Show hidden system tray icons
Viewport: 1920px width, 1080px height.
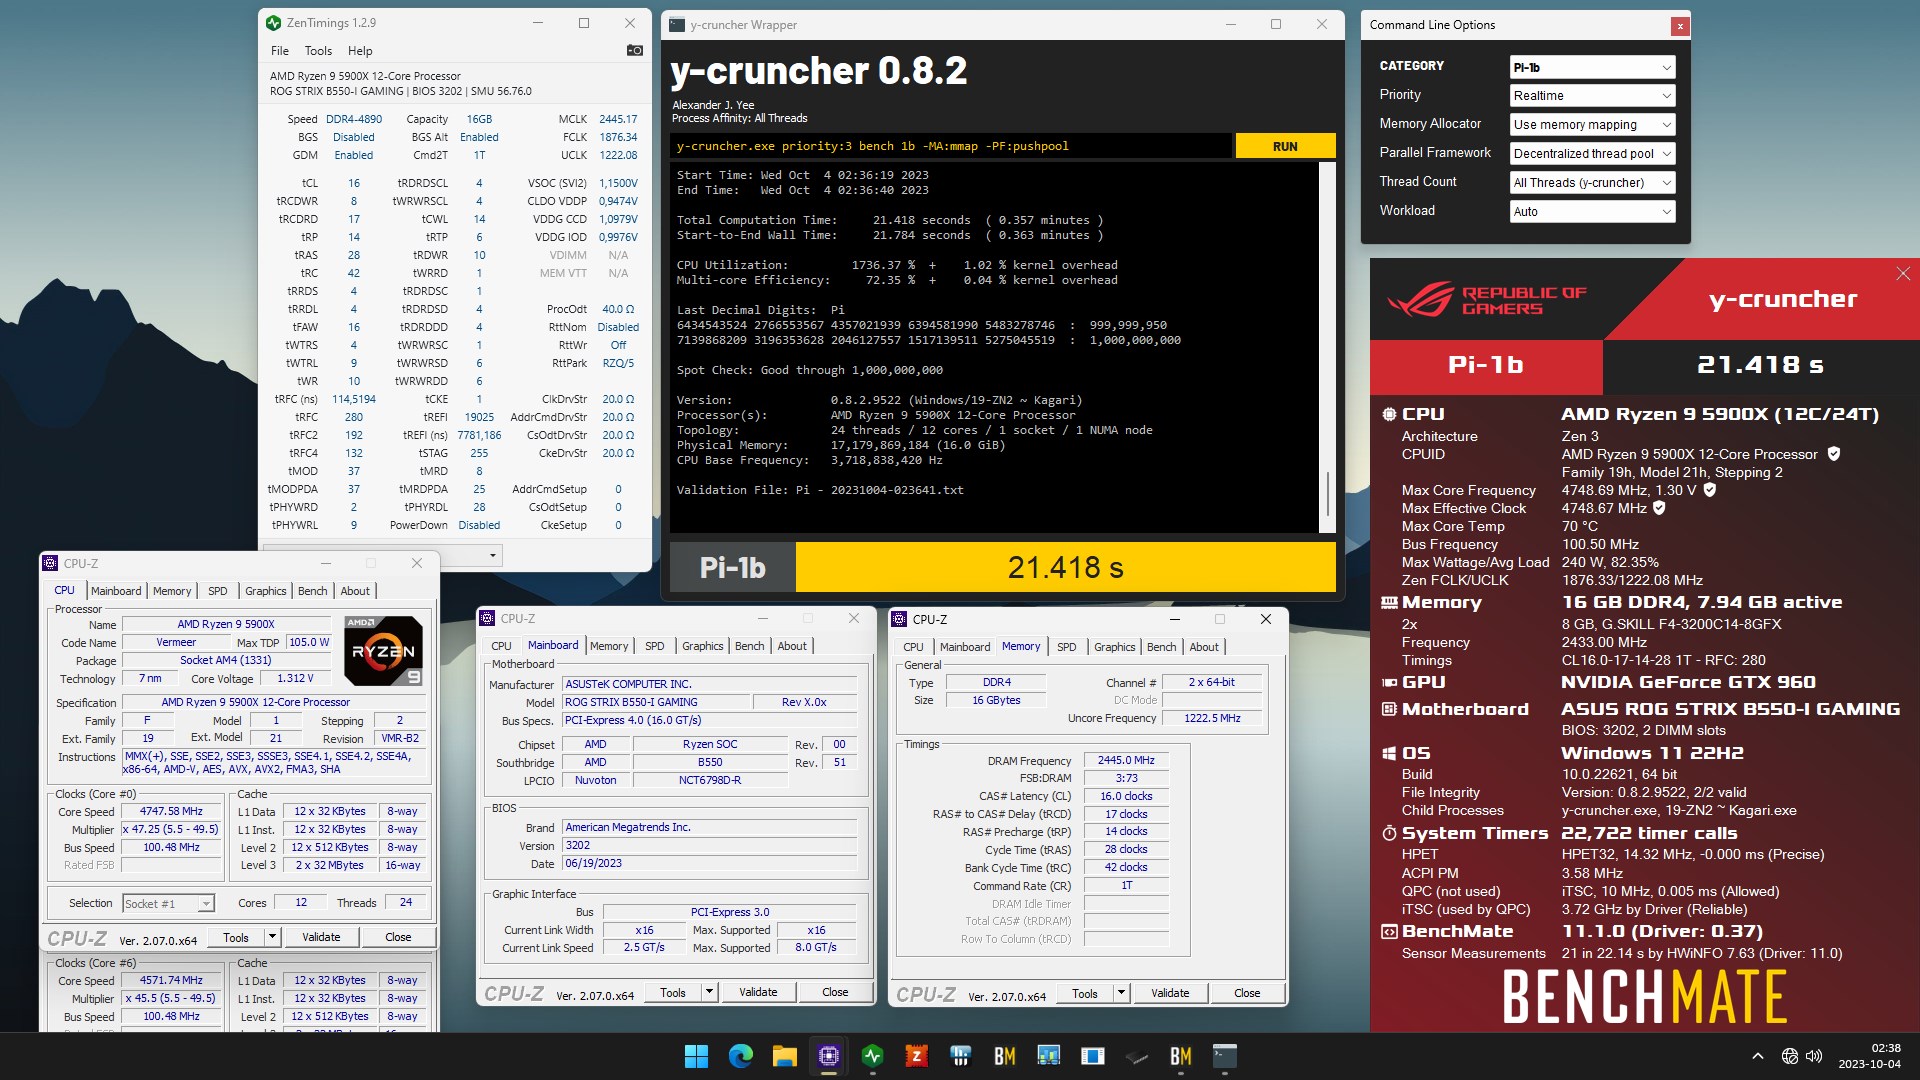(x=1758, y=1056)
